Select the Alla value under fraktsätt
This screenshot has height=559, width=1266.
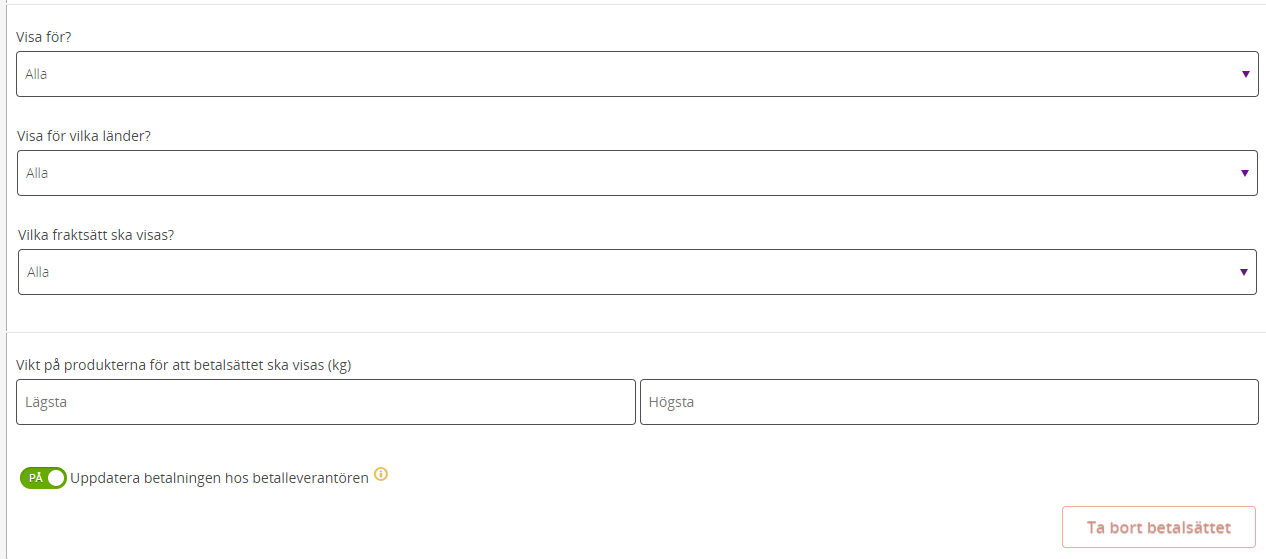[38, 272]
